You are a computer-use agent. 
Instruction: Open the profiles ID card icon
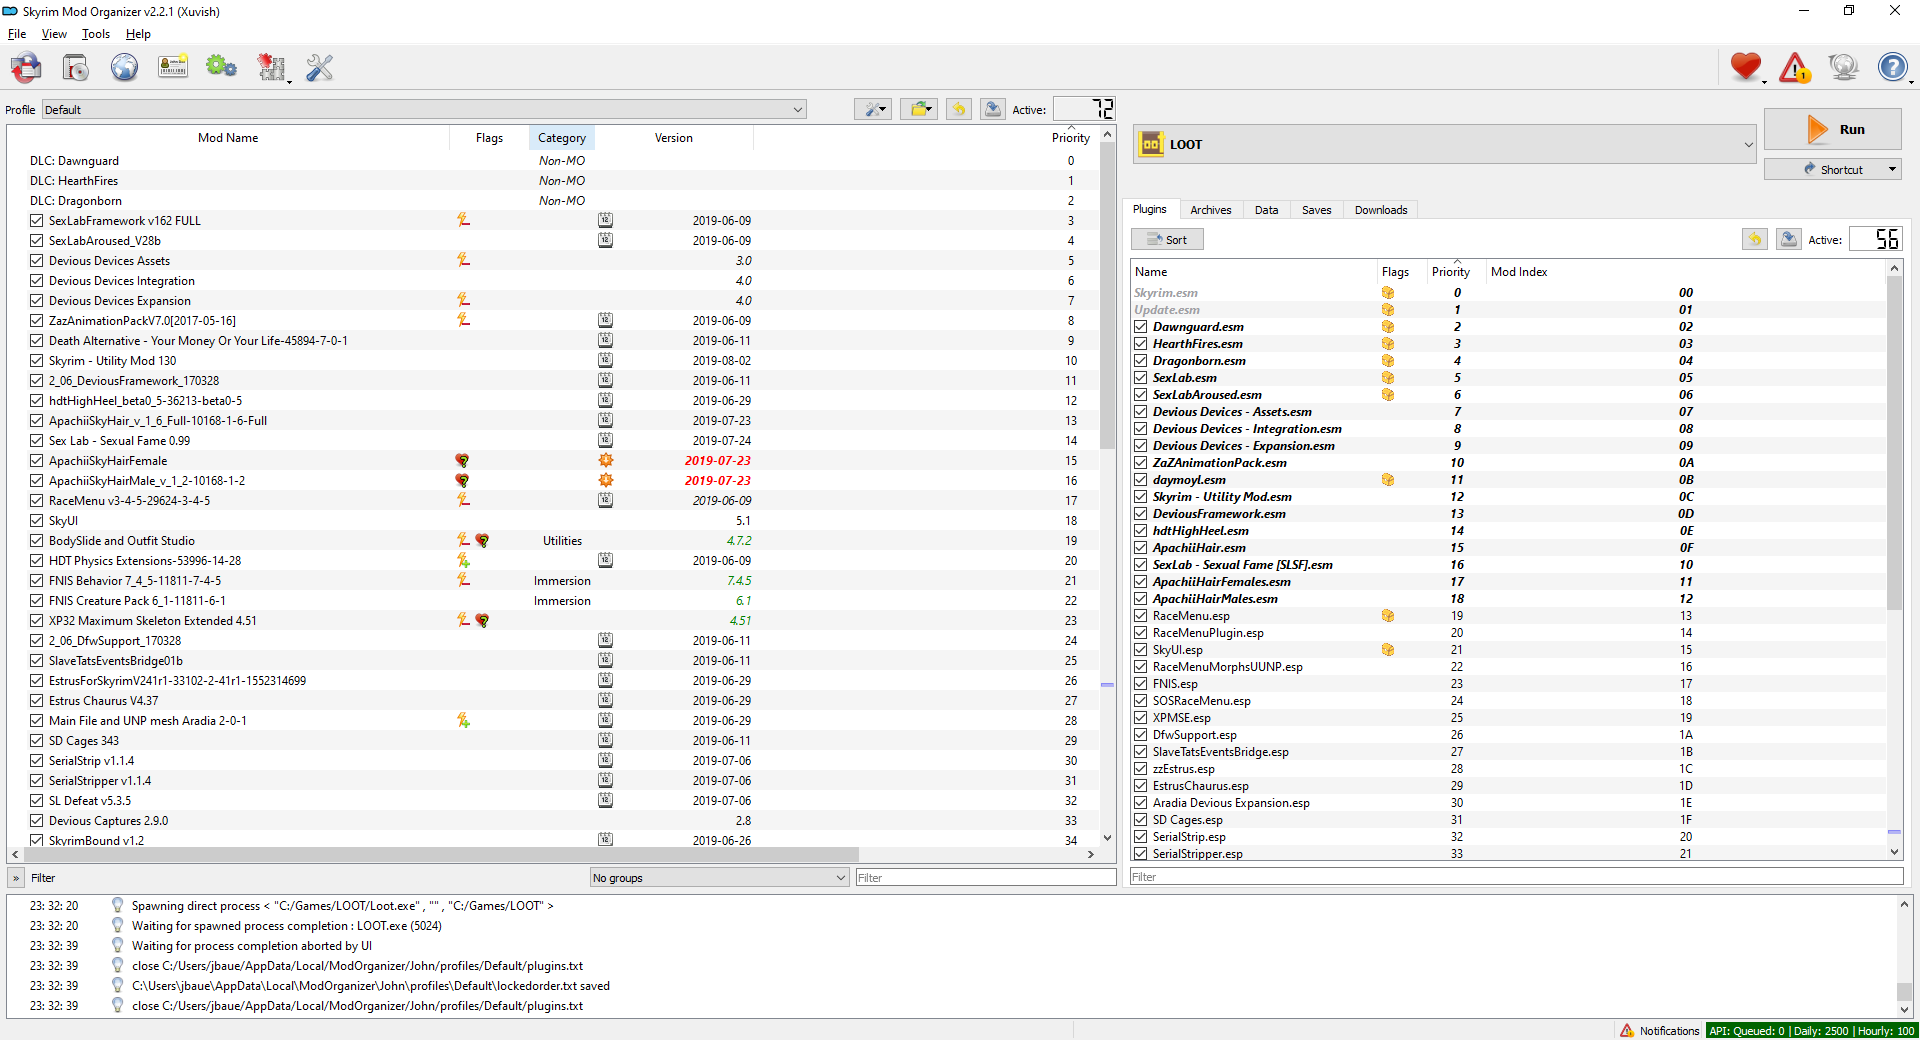[173, 68]
